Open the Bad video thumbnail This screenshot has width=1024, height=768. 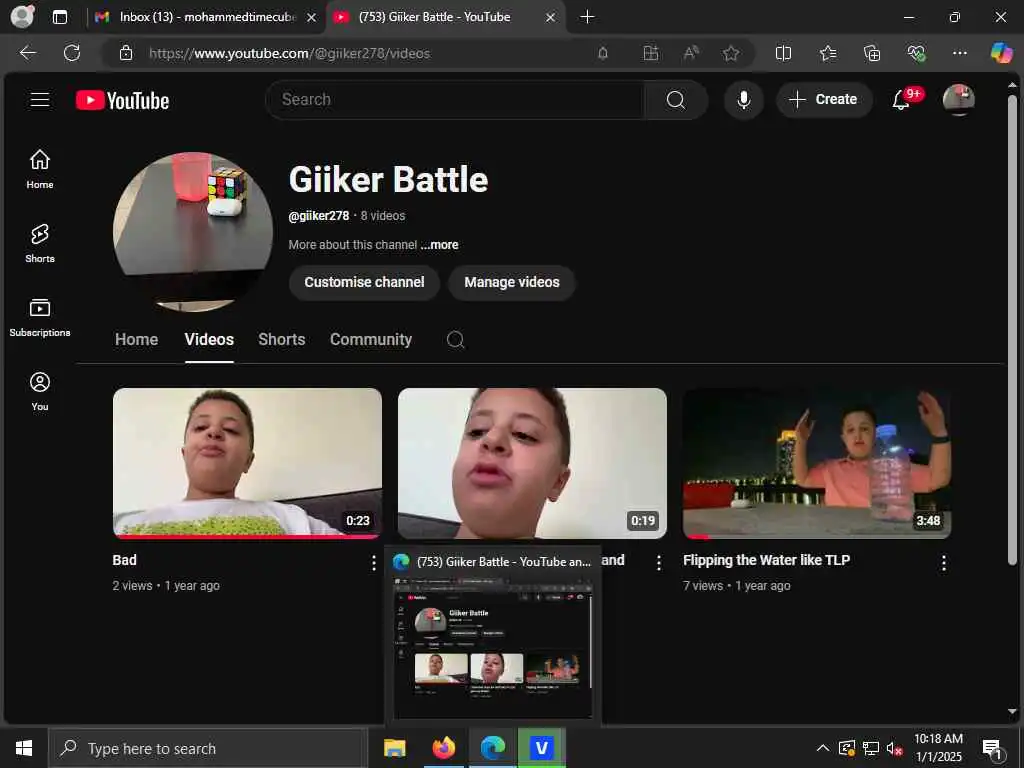click(x=247, y=463)
